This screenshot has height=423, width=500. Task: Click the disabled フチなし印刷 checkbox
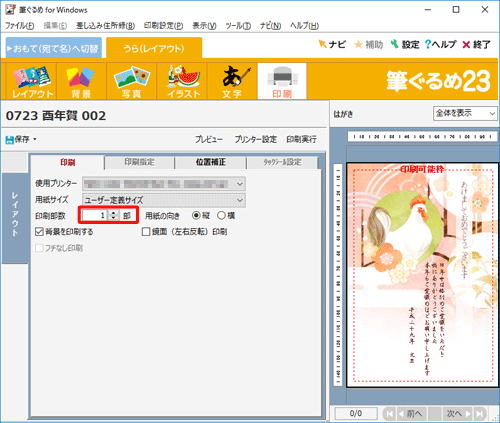(x=39, y=248)
